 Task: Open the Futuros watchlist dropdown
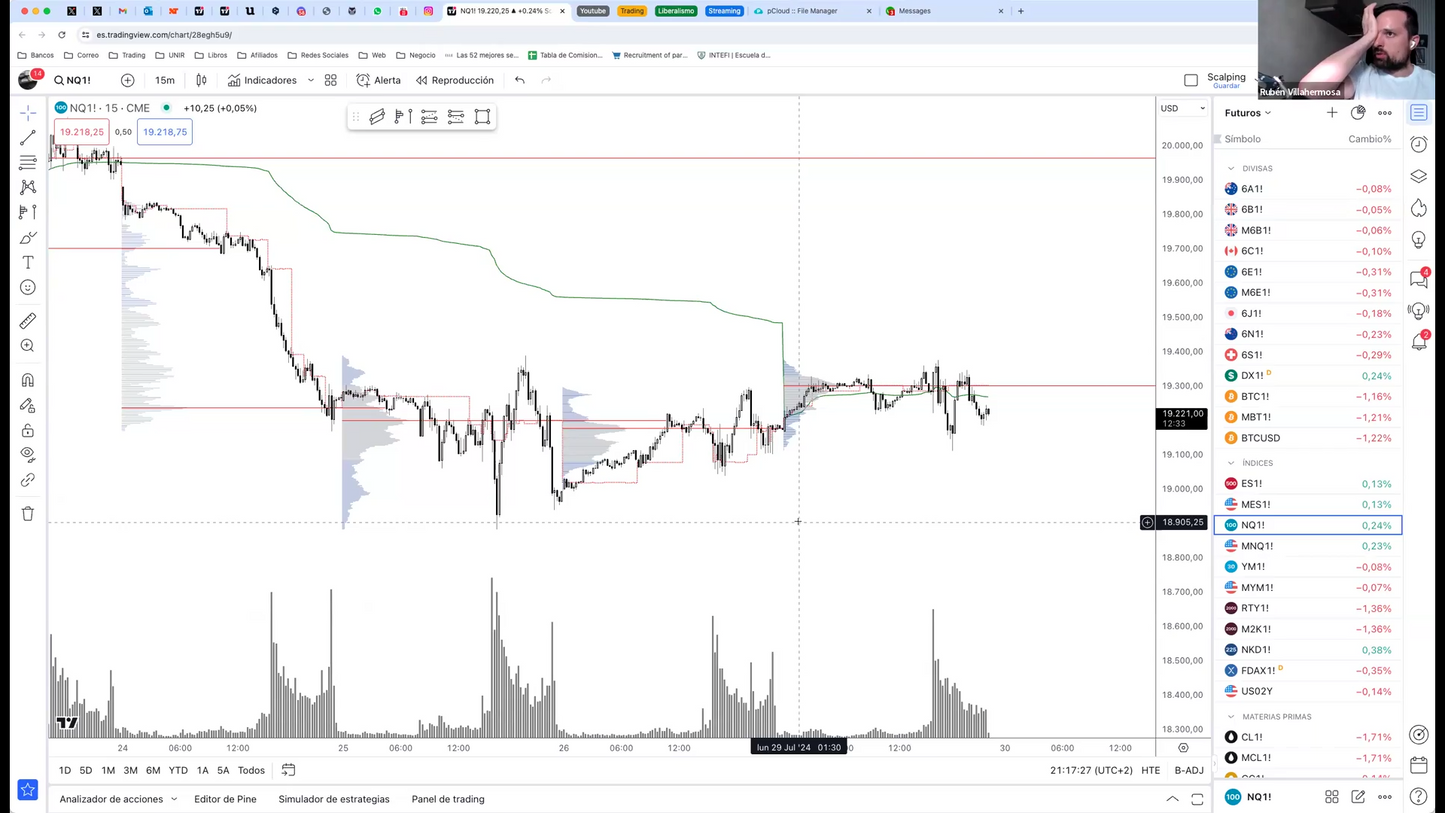pos(1248,113)
